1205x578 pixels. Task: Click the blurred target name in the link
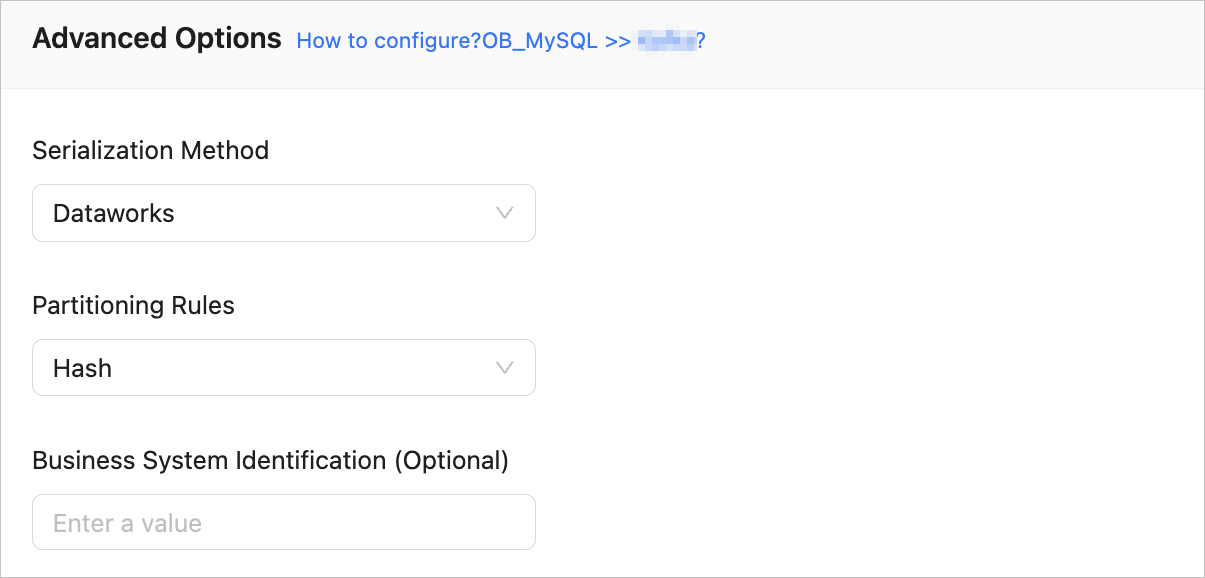point(666,41)
